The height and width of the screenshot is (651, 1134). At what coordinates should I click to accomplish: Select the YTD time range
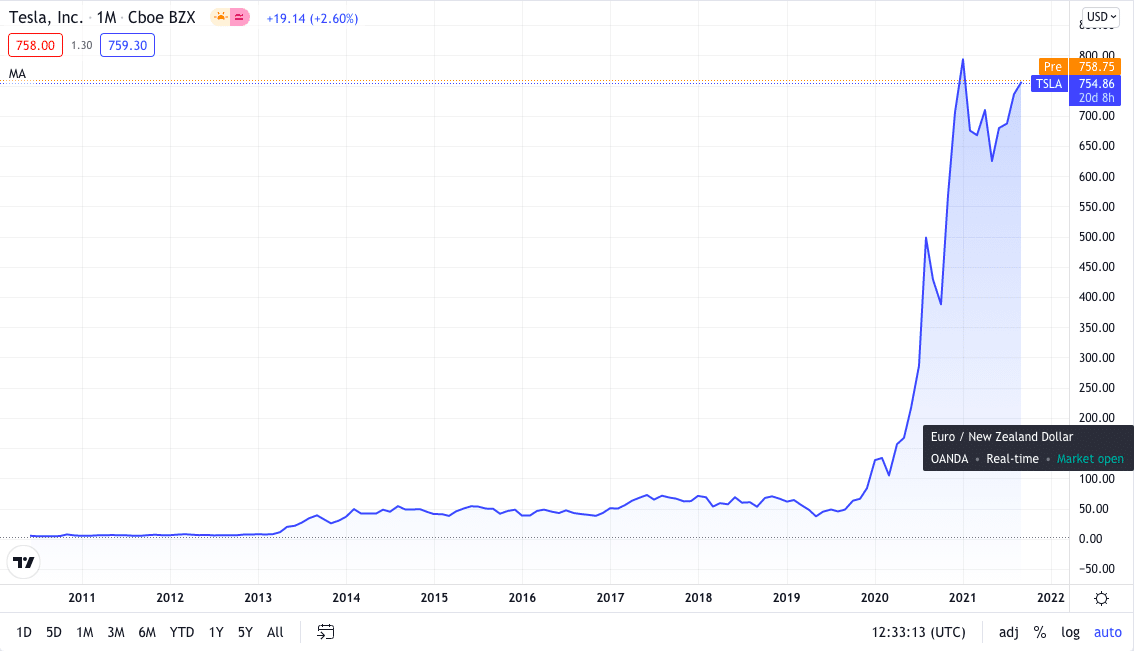pos(182,632)
